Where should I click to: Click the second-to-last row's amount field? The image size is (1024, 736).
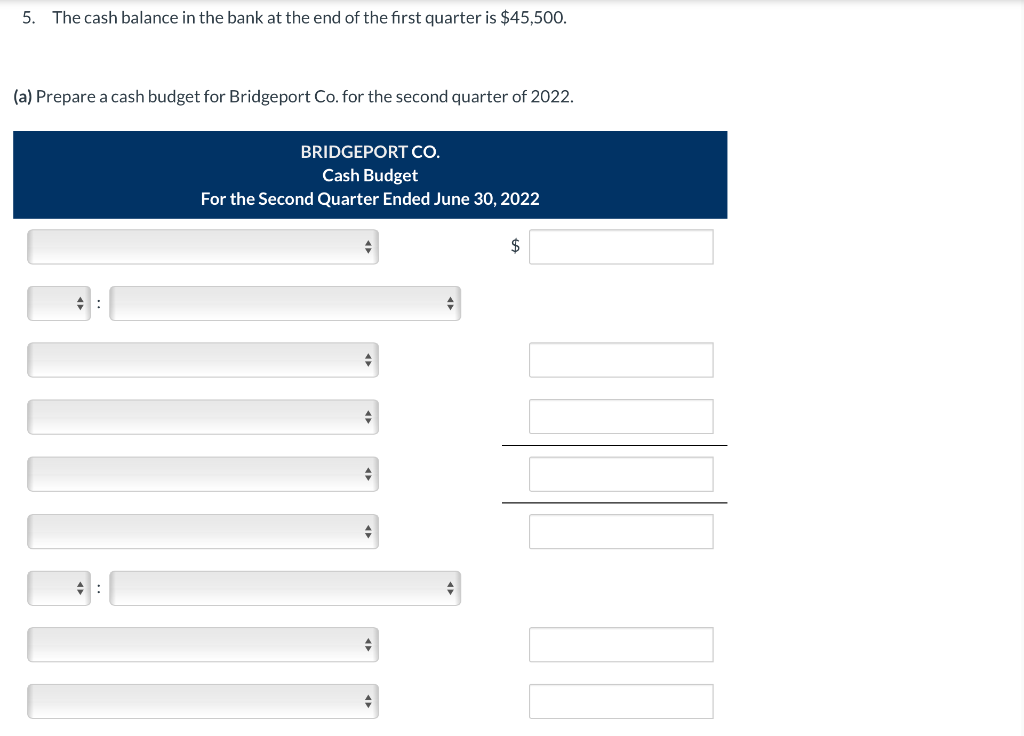[x=621, y=645]
